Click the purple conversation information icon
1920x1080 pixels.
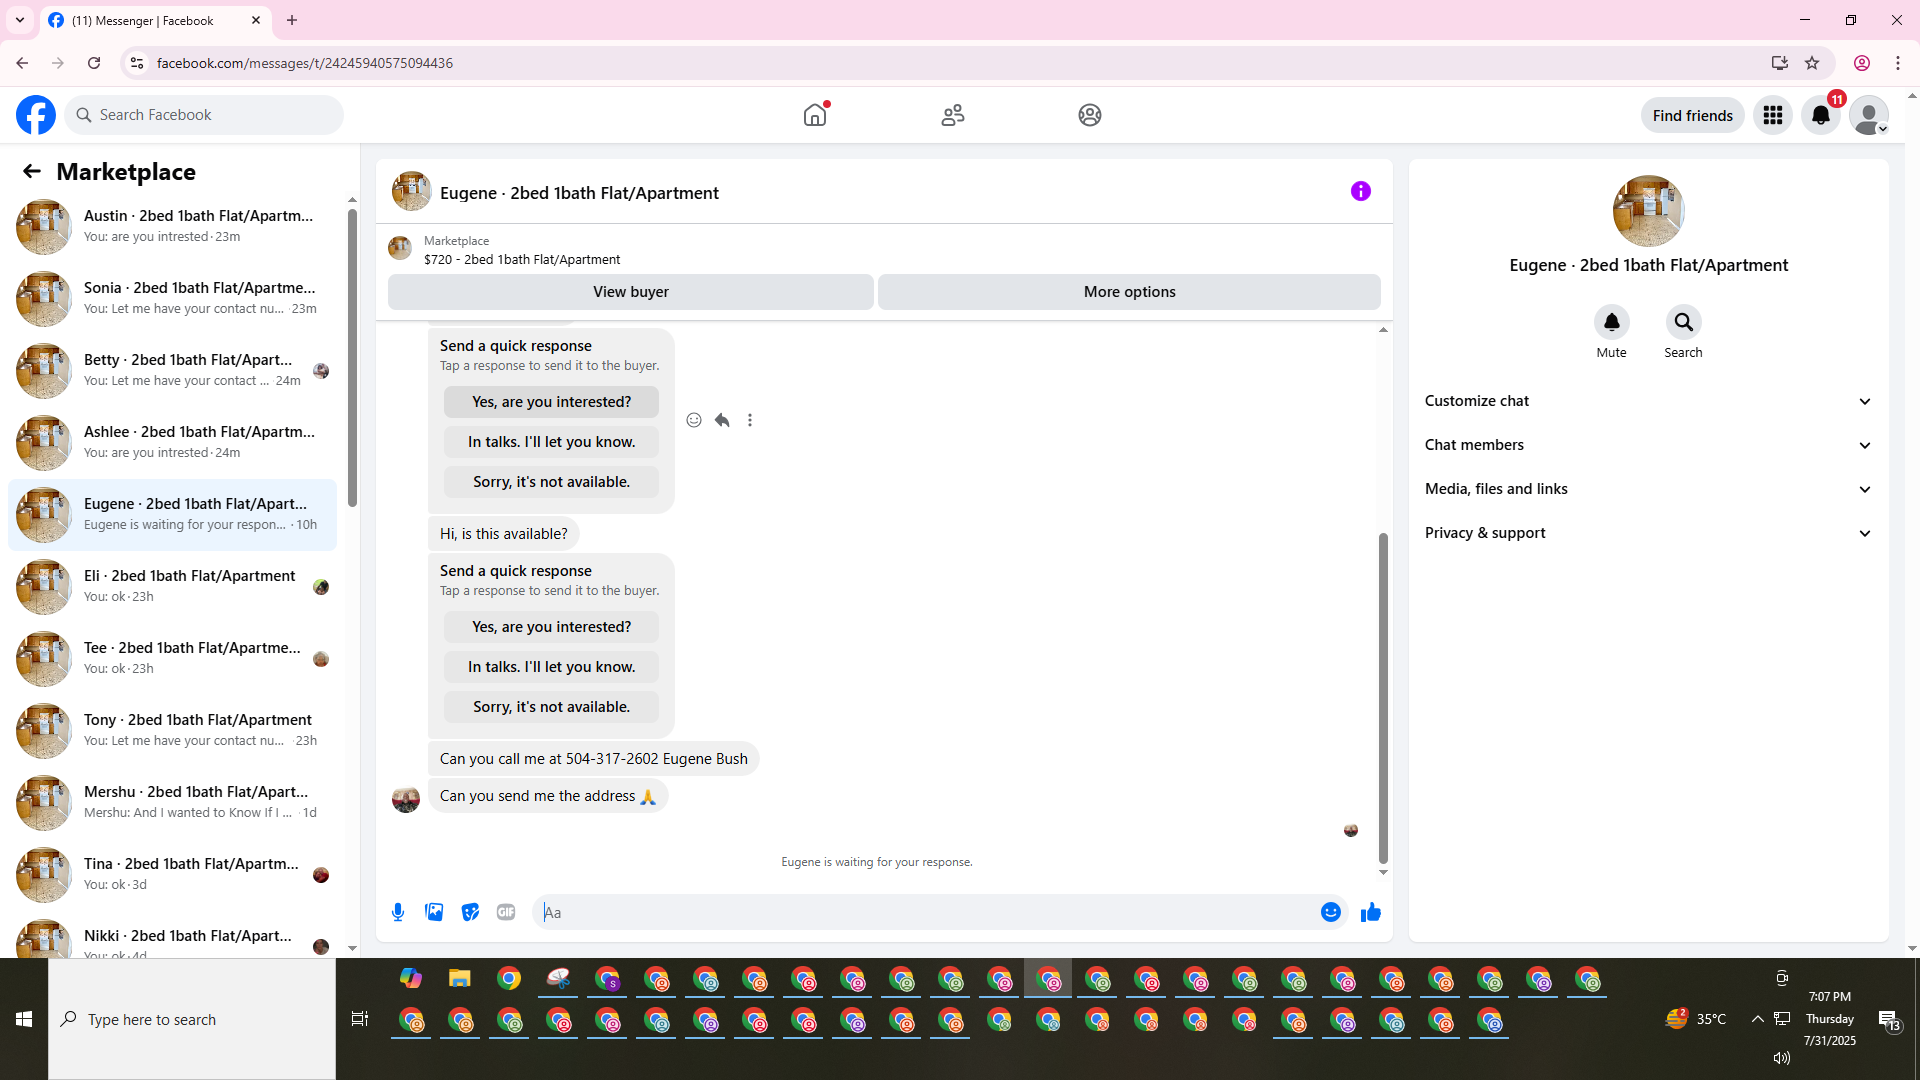(x=1360, y=191)
